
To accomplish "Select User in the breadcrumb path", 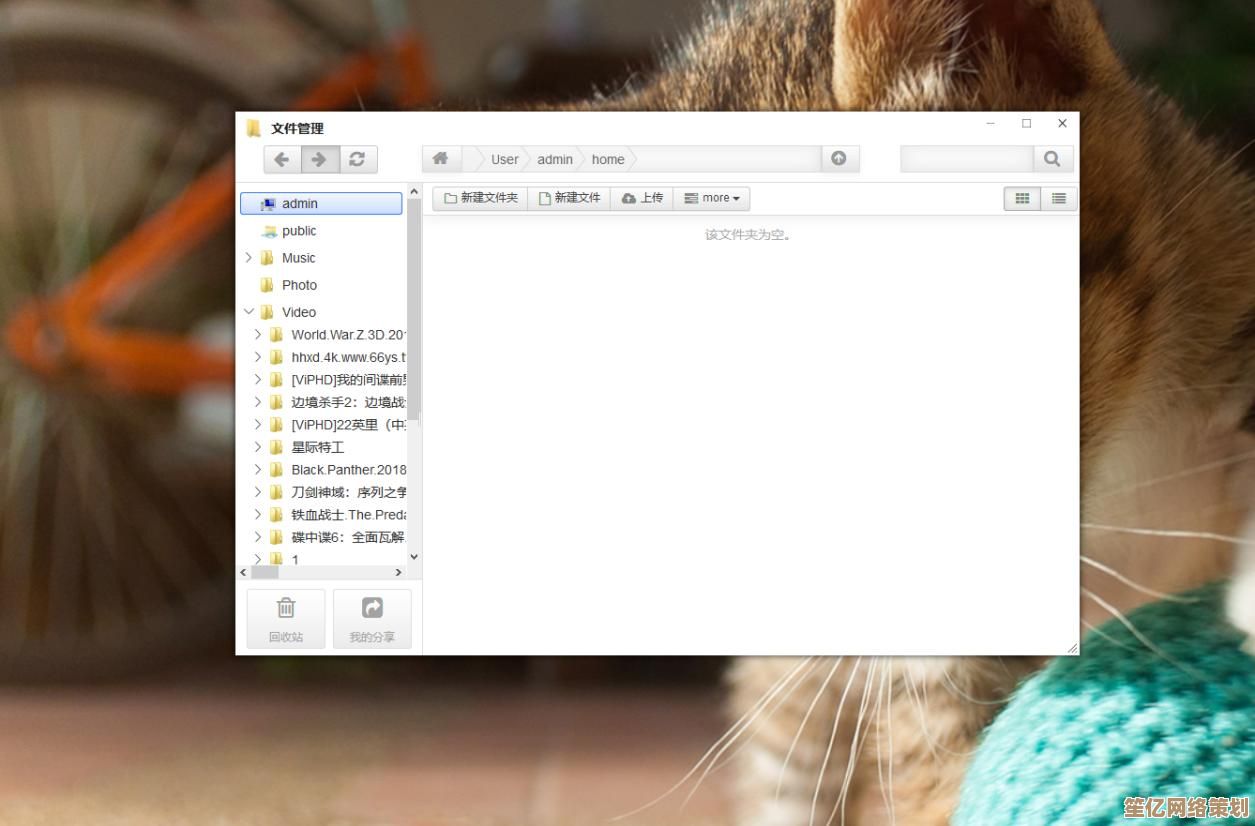I will pos(504,159).
